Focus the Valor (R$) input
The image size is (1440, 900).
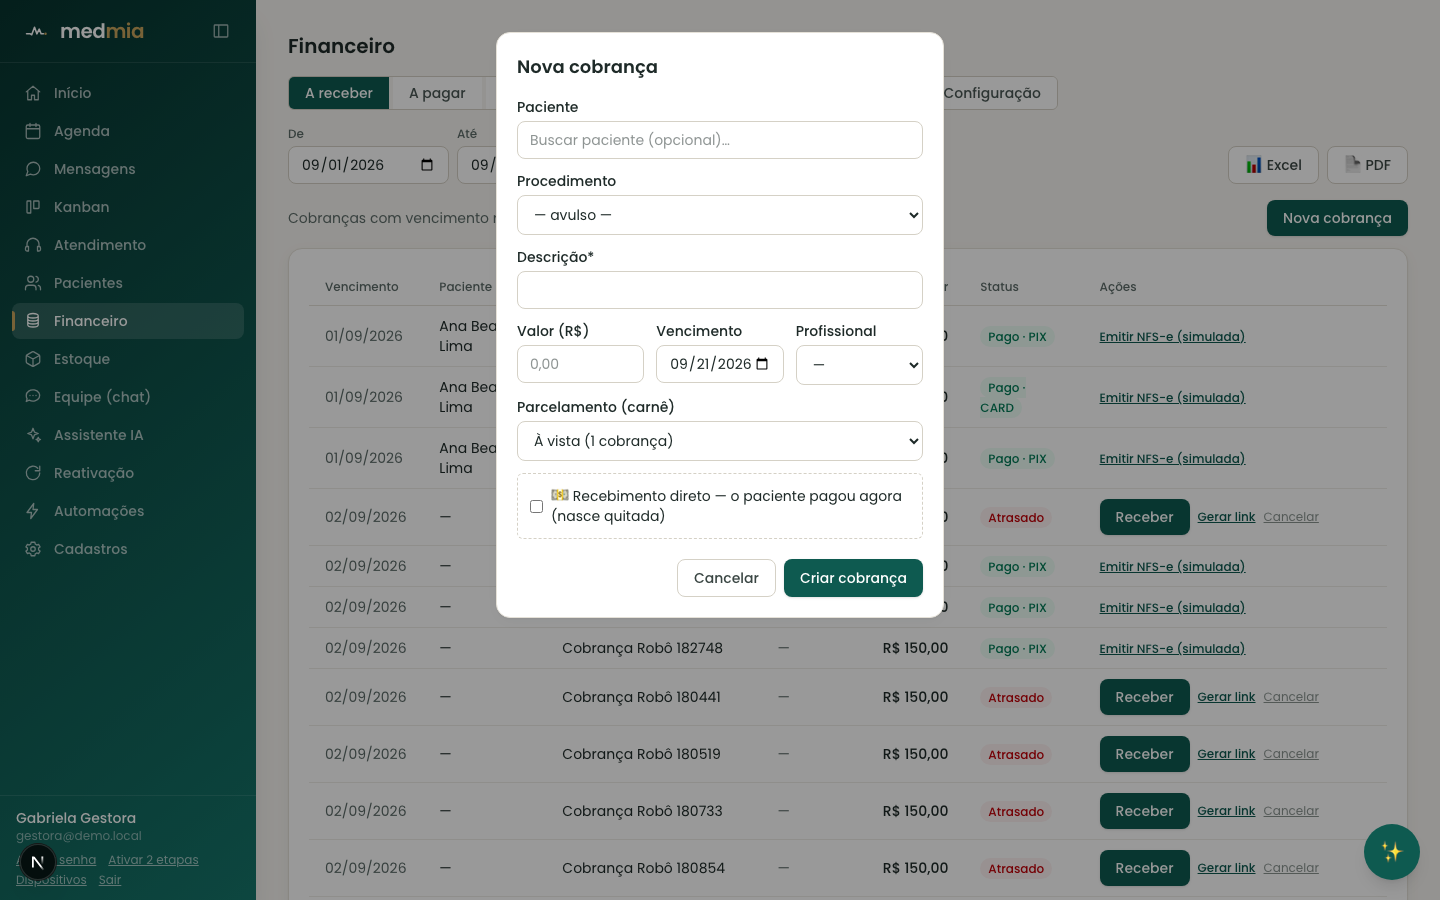click(x=580, y=364)
